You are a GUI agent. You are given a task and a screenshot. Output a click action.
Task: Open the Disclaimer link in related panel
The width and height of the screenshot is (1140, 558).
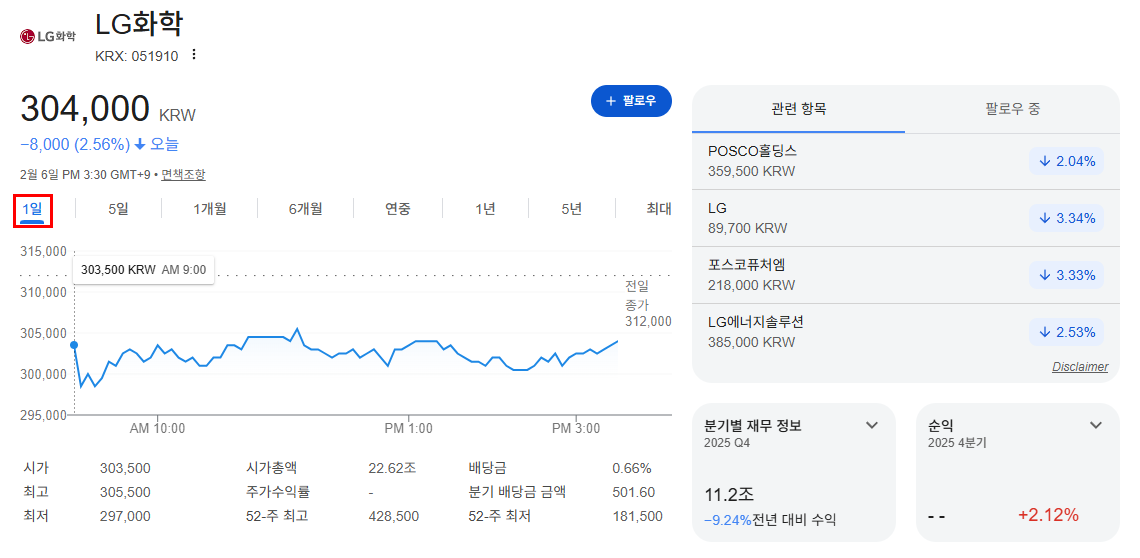coord(1080,367)
